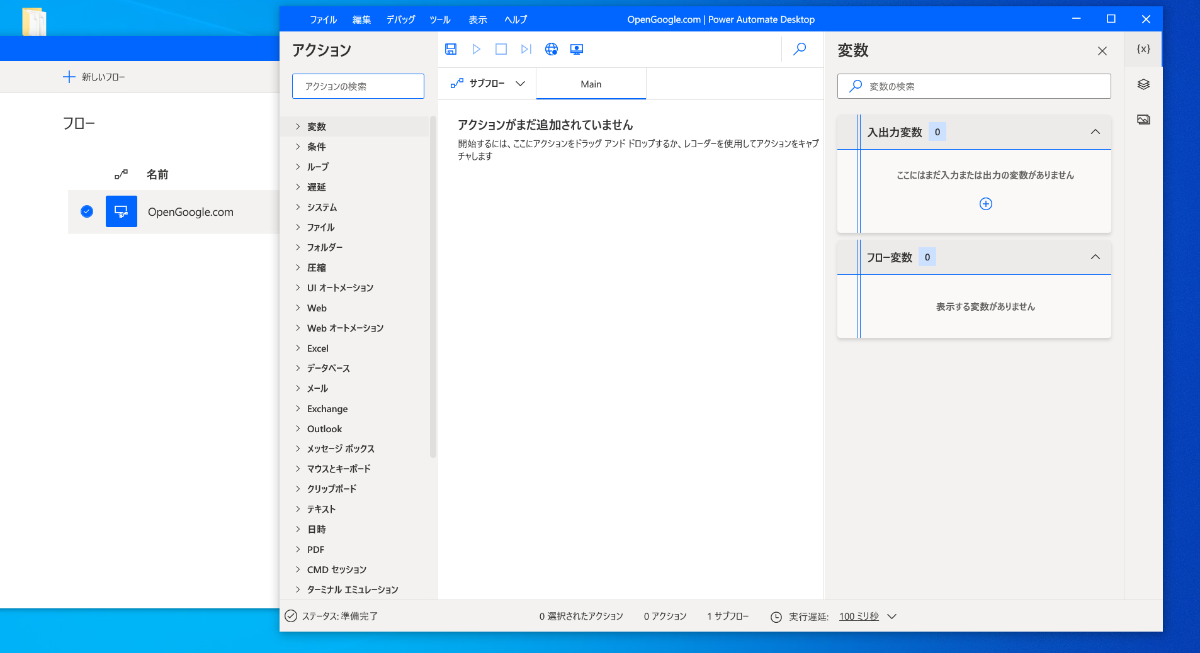Click the actions list scrollbar
Screen dimensions: 1200x653
(x=433, y=287)
